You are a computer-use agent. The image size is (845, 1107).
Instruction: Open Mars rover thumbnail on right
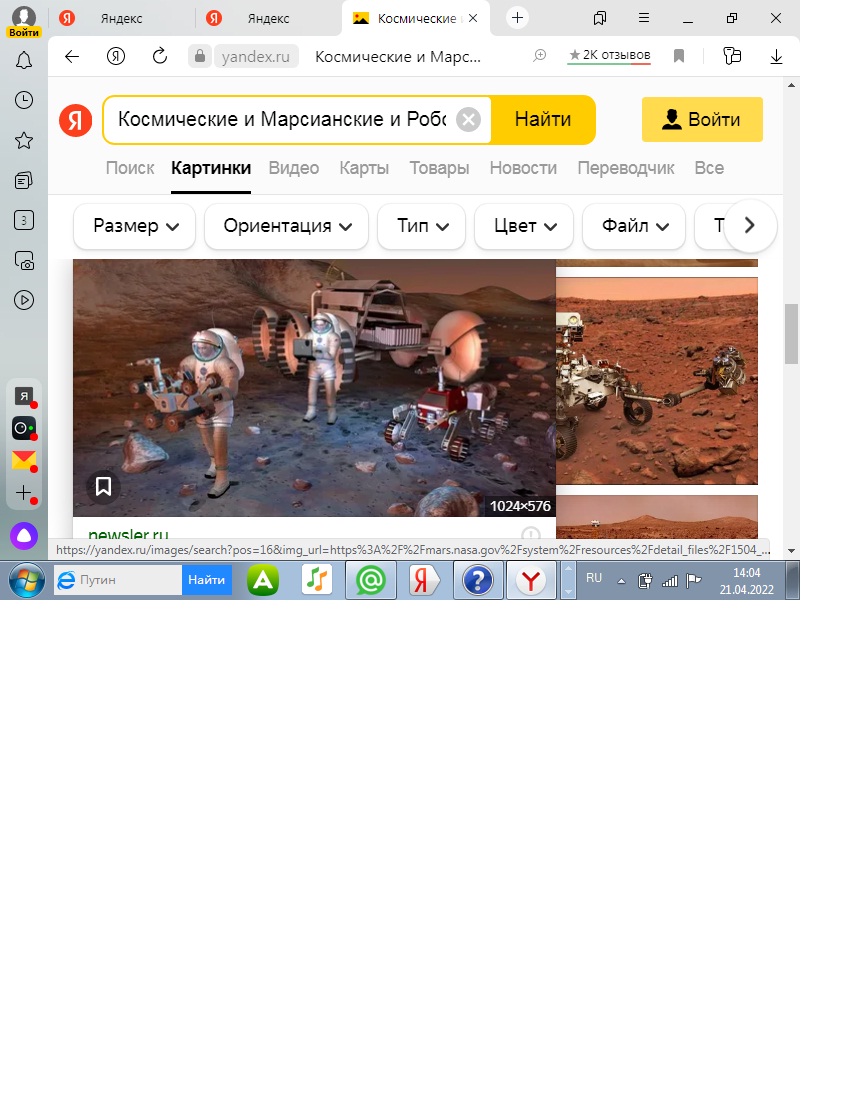[657, 381]
